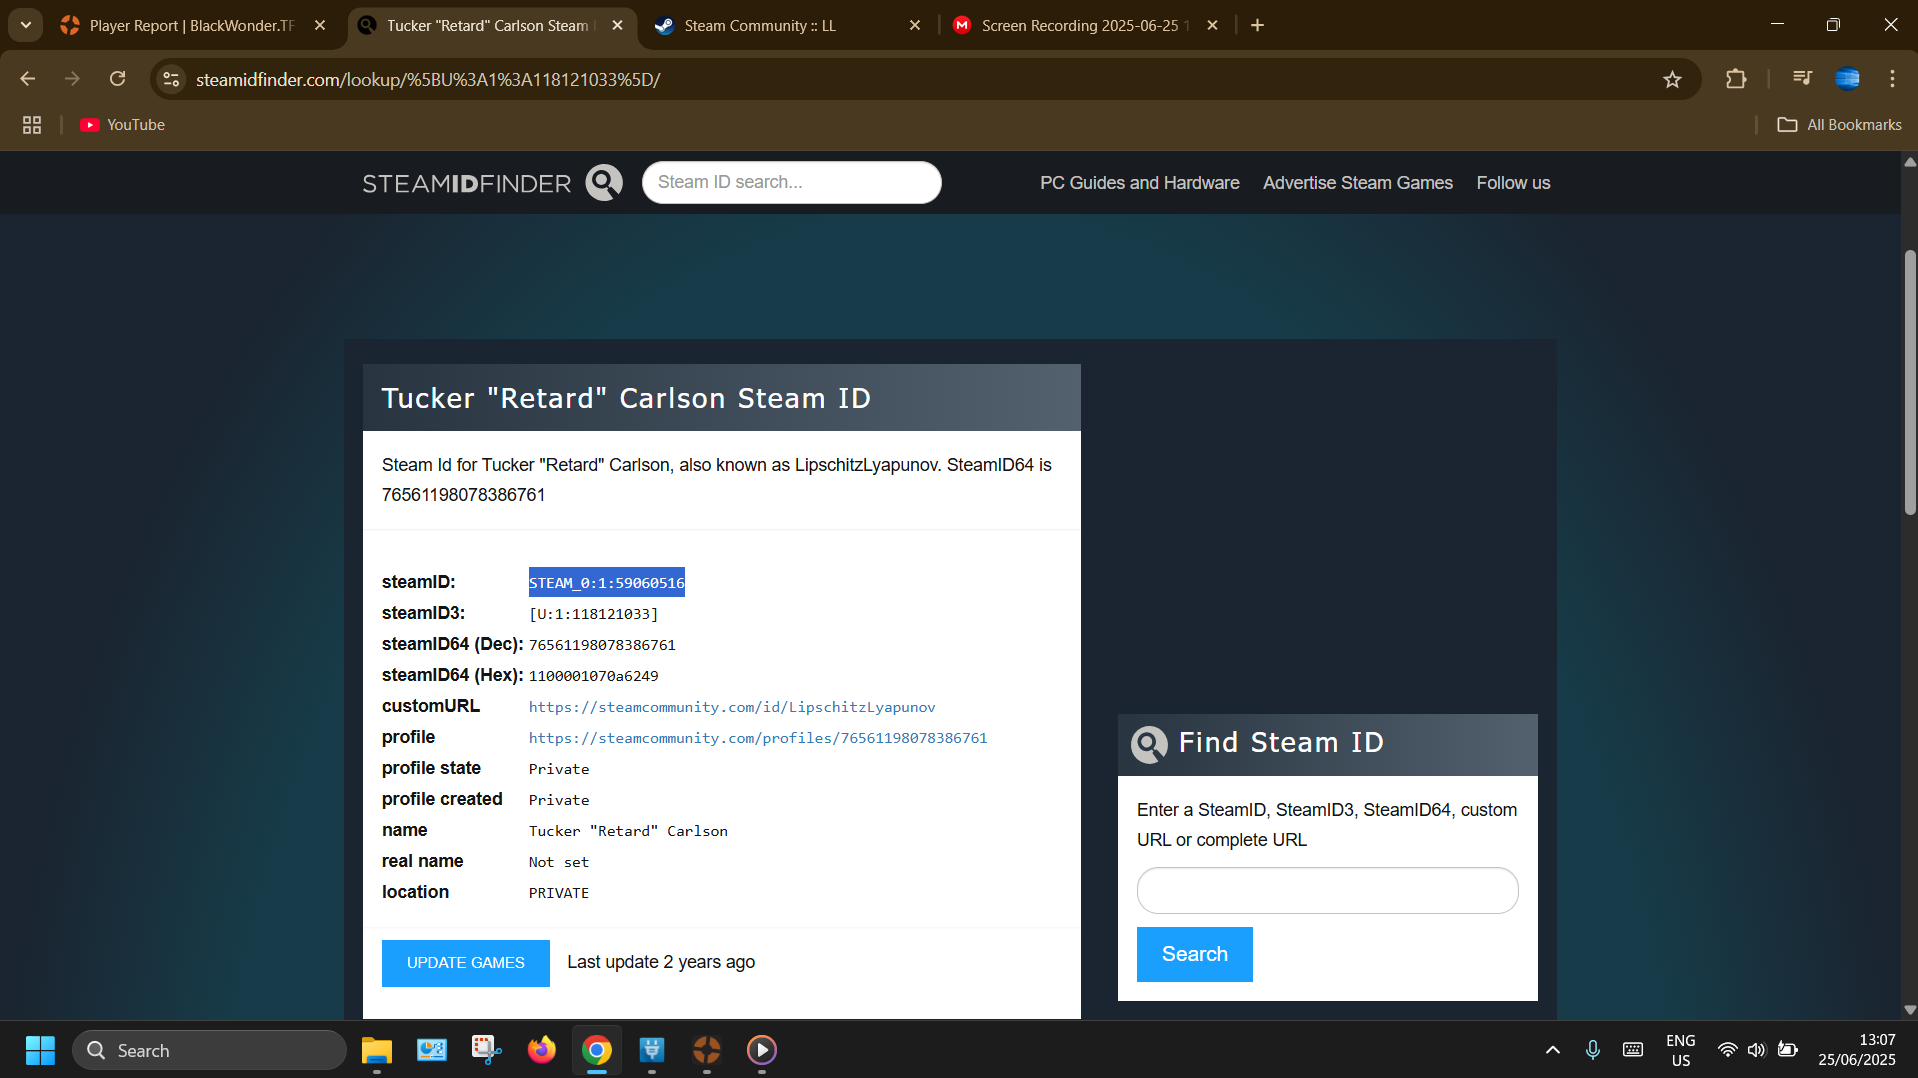The width and height of the screenshot is (1918, 1078).
Task: Click the UPDATE GAMES button
Action: point(465,963)
